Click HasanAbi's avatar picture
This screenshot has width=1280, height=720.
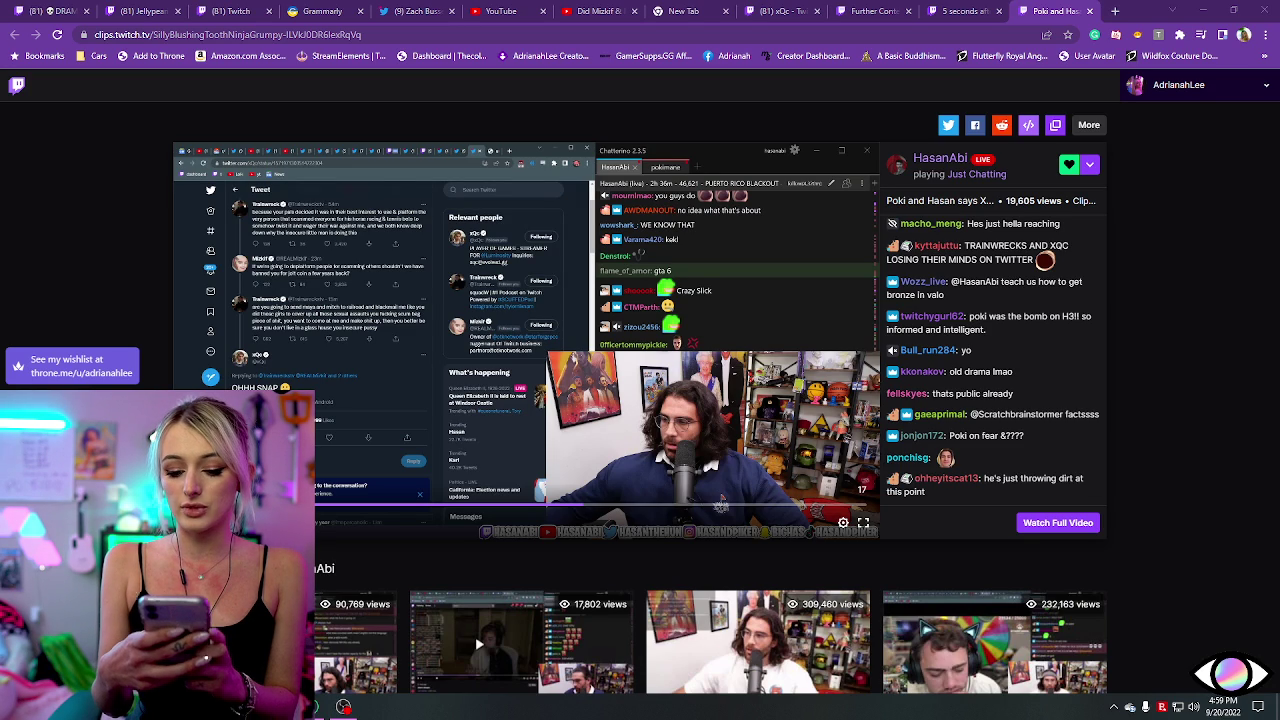[x=897, y=165]
